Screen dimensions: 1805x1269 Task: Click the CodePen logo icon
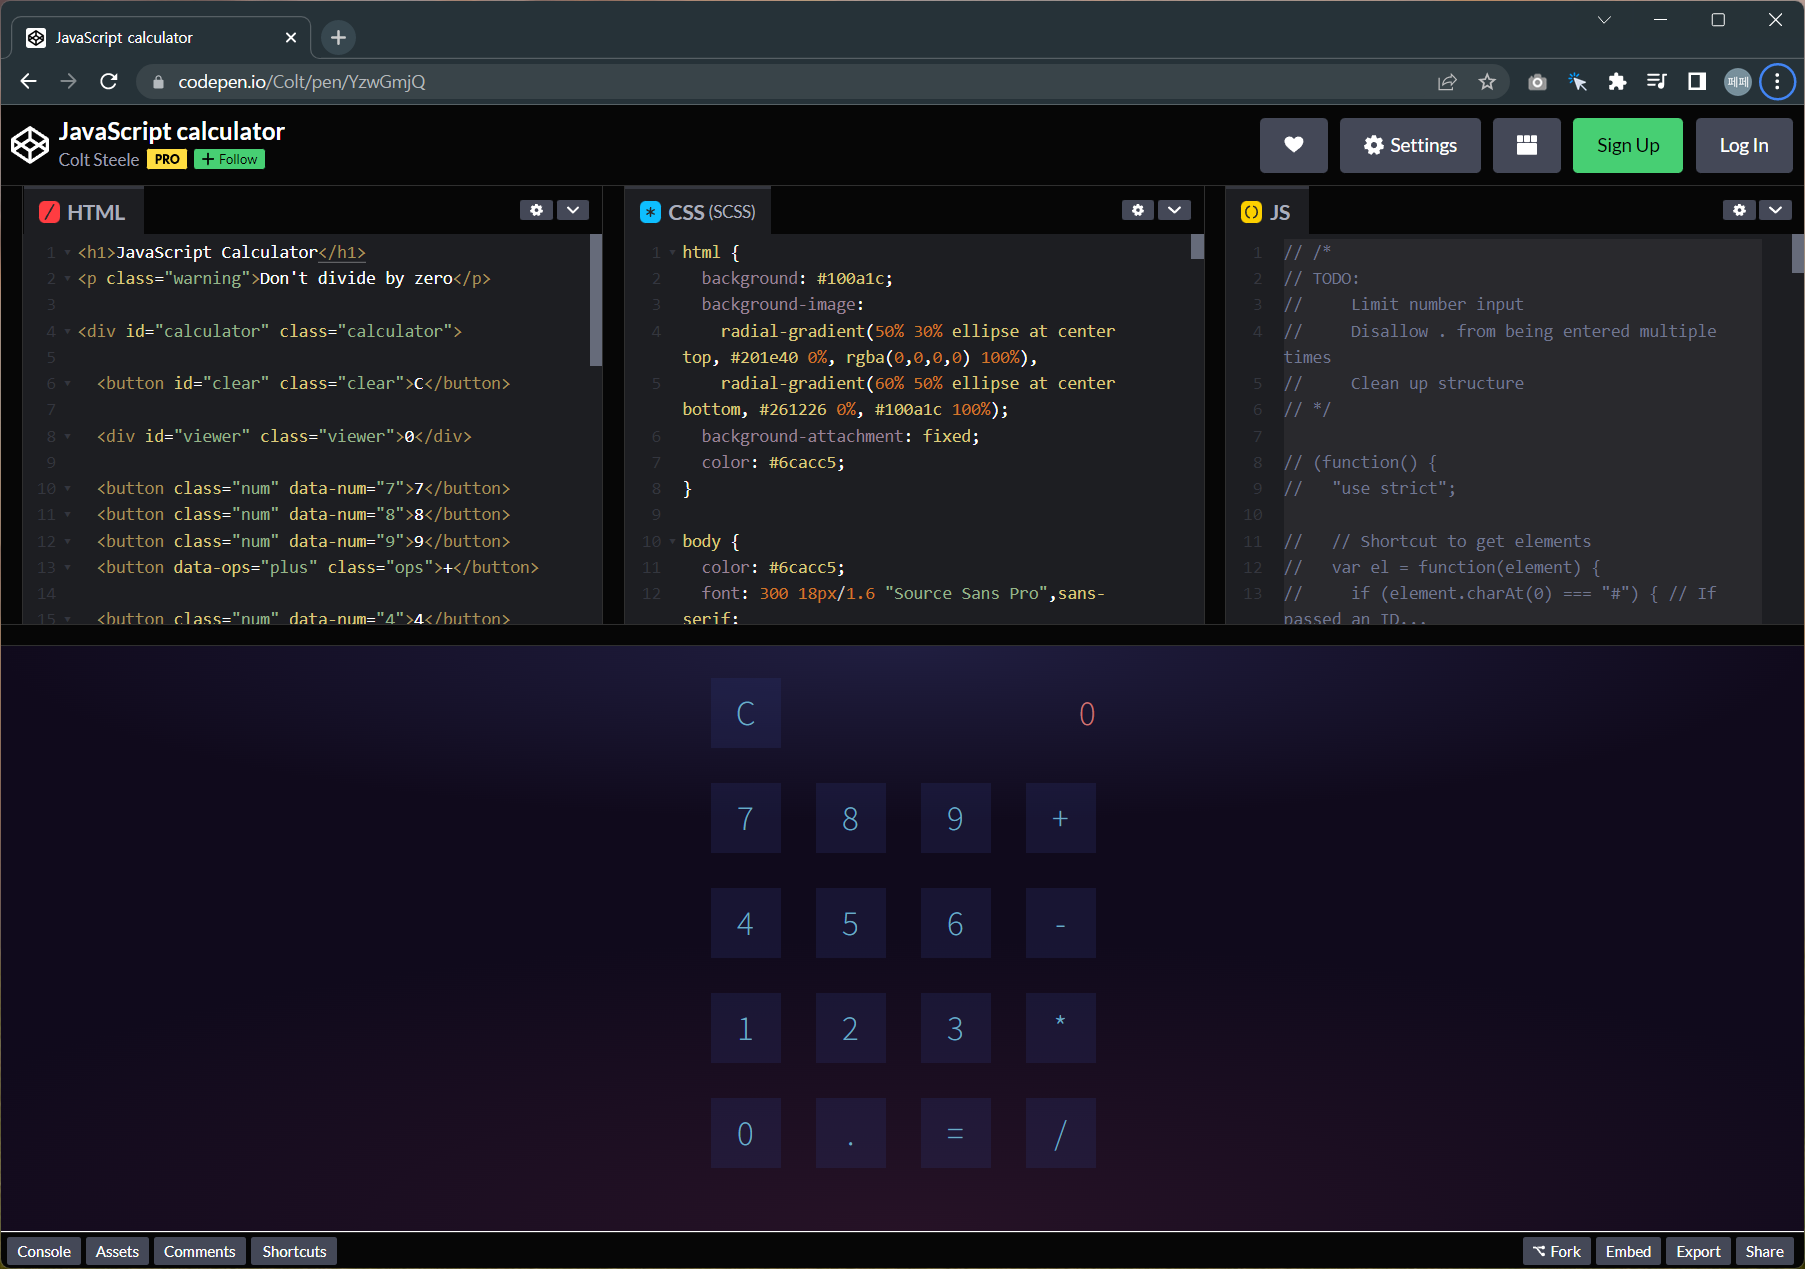click(30, 145)
